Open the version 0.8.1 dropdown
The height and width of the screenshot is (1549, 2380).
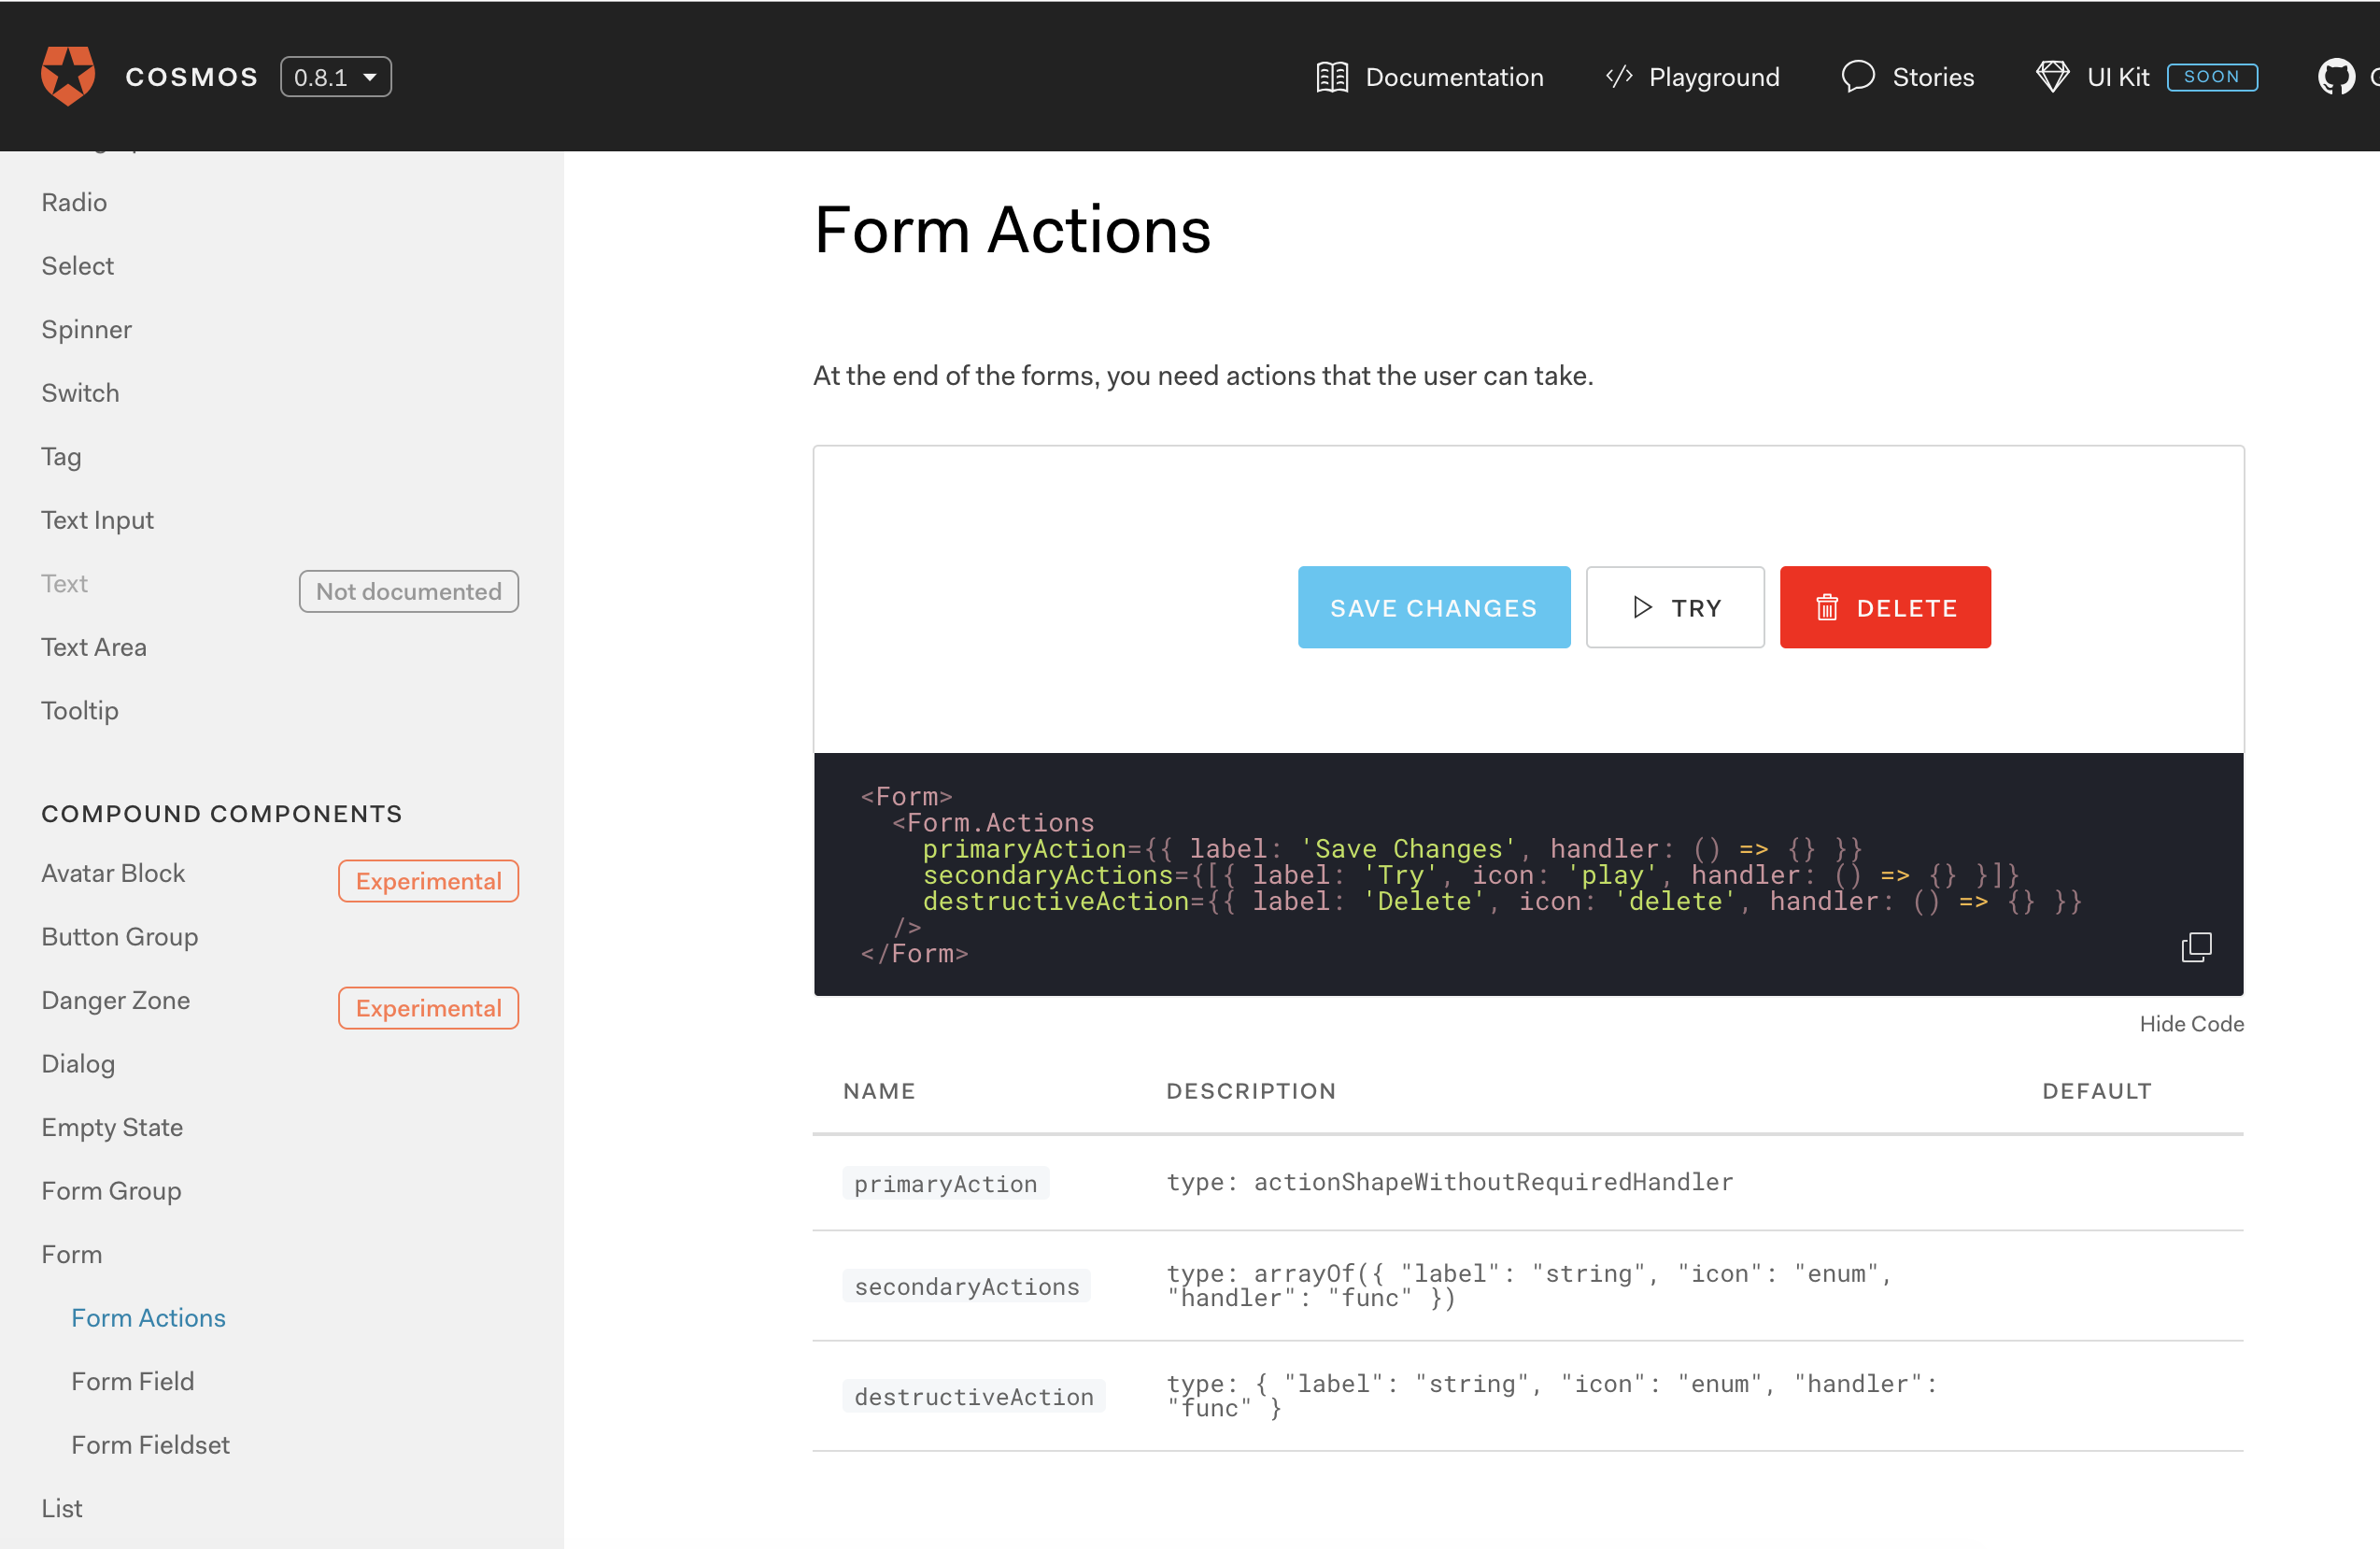335,76
